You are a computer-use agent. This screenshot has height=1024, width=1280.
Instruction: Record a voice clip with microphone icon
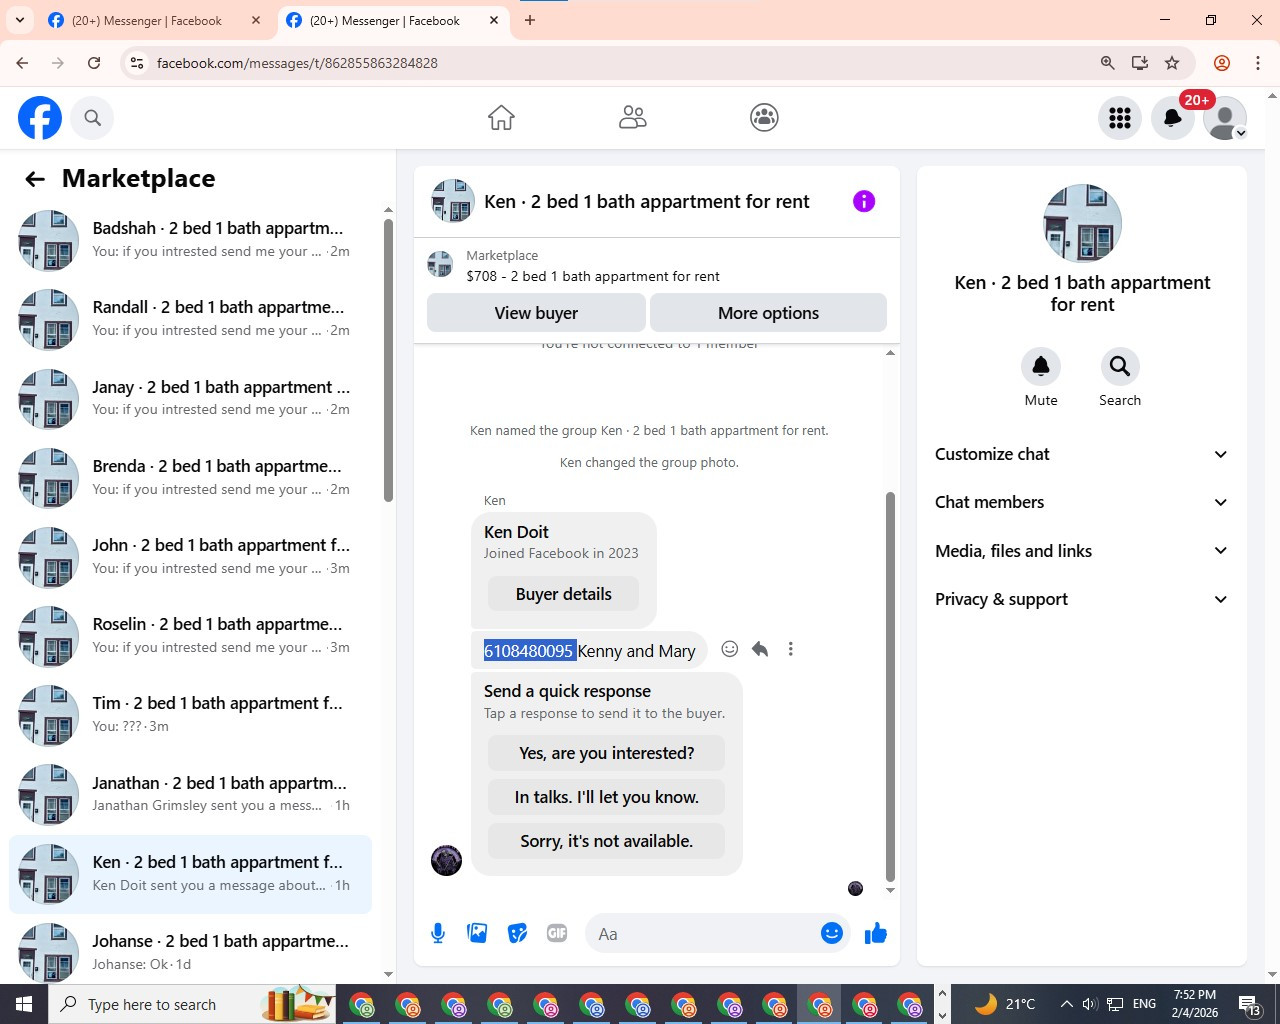[x=438, y=933]
